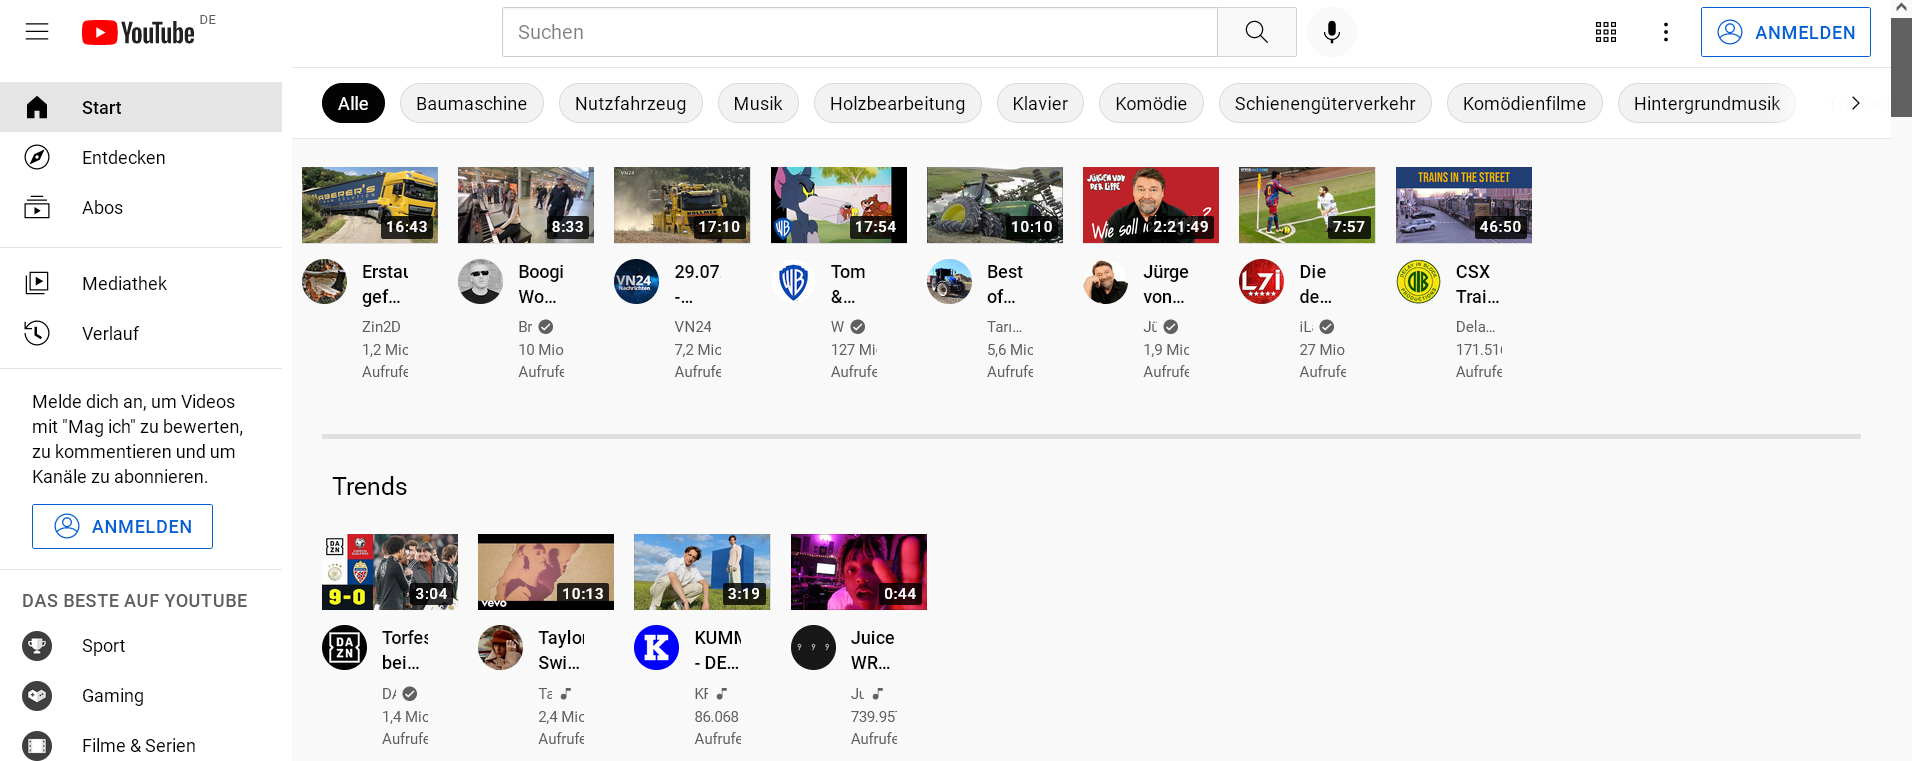1912x761 pixels.
Task: Open the three-dot settings menu
Action: (x=1665, y=32)
